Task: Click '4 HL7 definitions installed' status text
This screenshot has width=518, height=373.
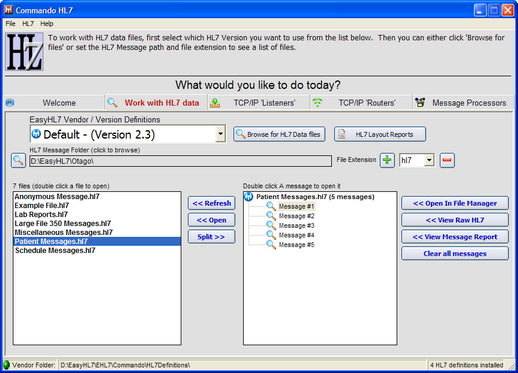Action: pyautogui.click(x=466, y=365)
